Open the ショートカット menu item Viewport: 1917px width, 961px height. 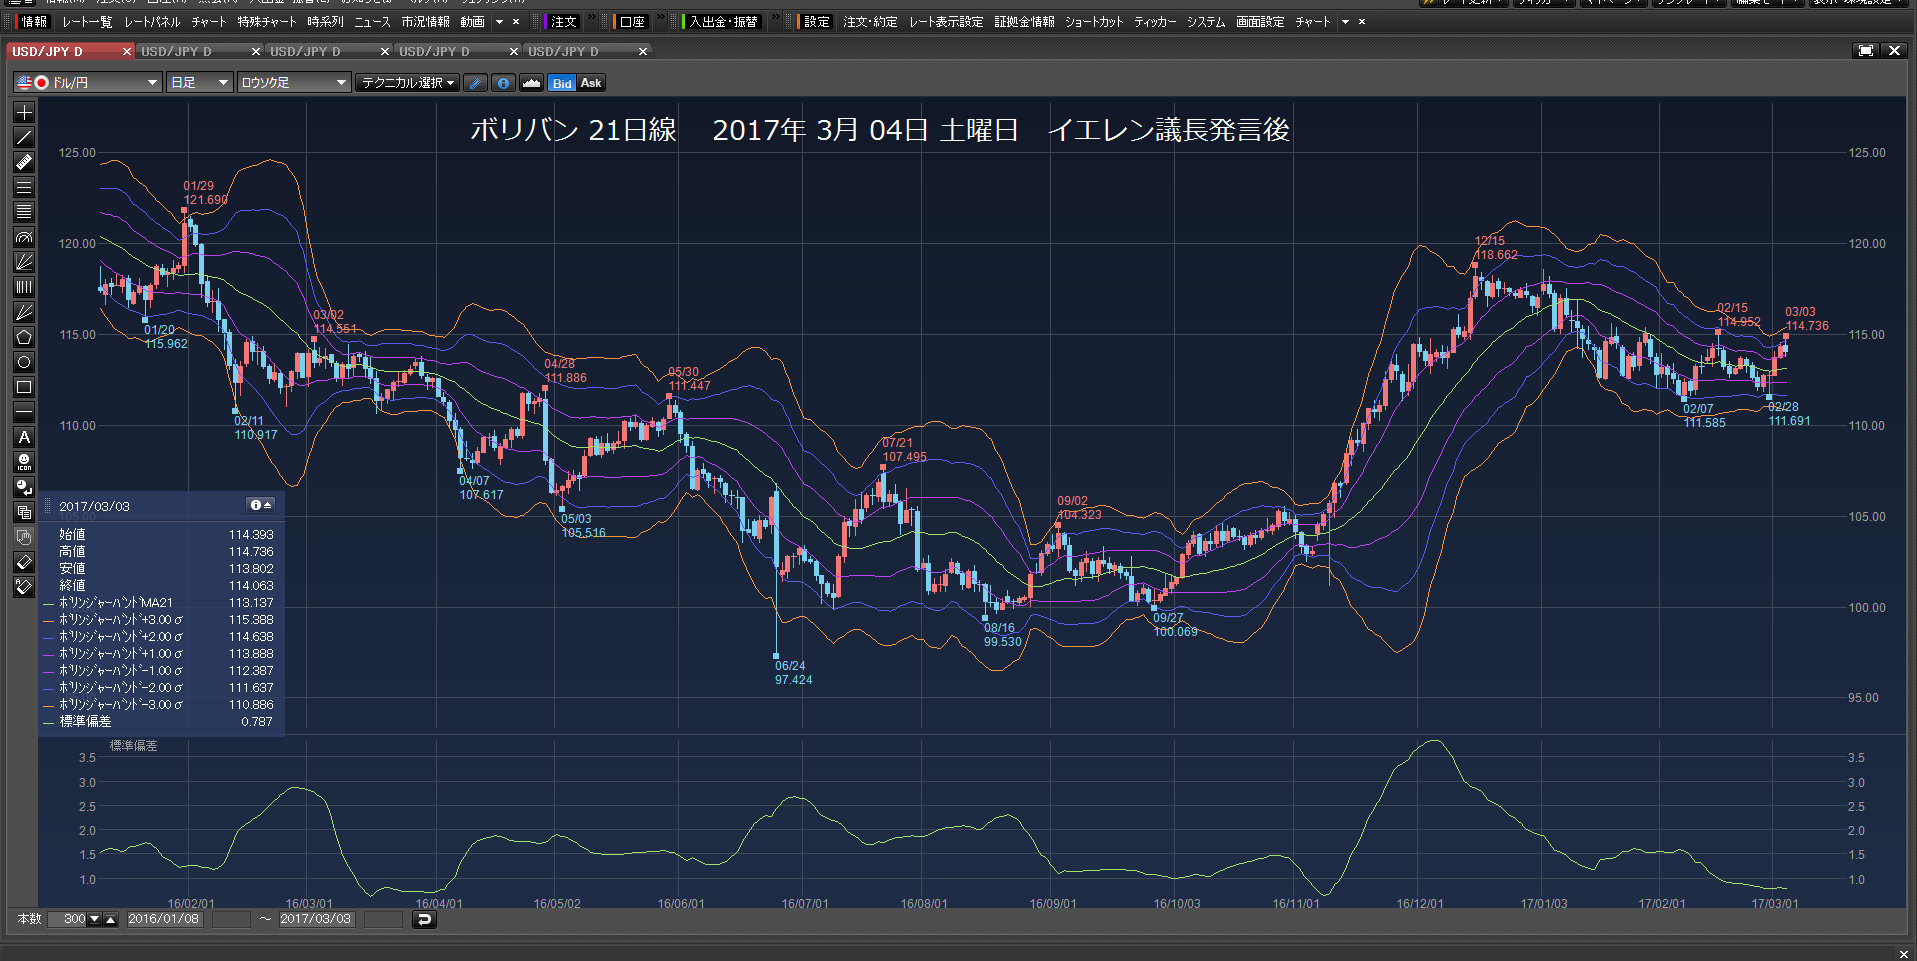[x=1094, y=22]
